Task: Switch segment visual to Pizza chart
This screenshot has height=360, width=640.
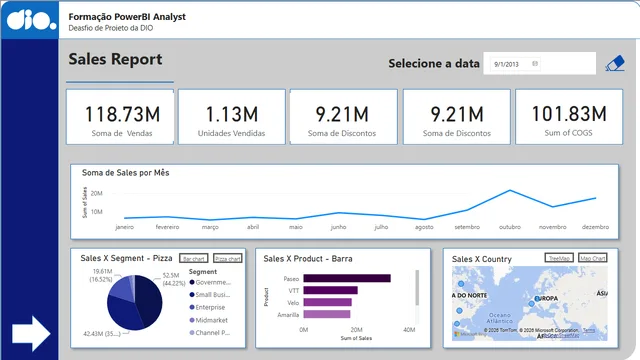Action: [x=227, y=258]
